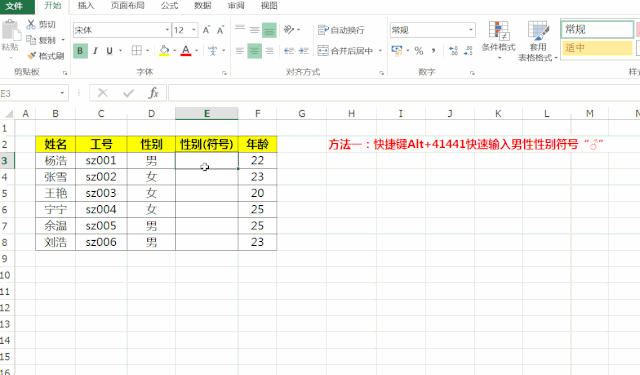Viewport: 640px width, 375px height.
Task: Decrease decimal places
Action: [x=468, y=51]
